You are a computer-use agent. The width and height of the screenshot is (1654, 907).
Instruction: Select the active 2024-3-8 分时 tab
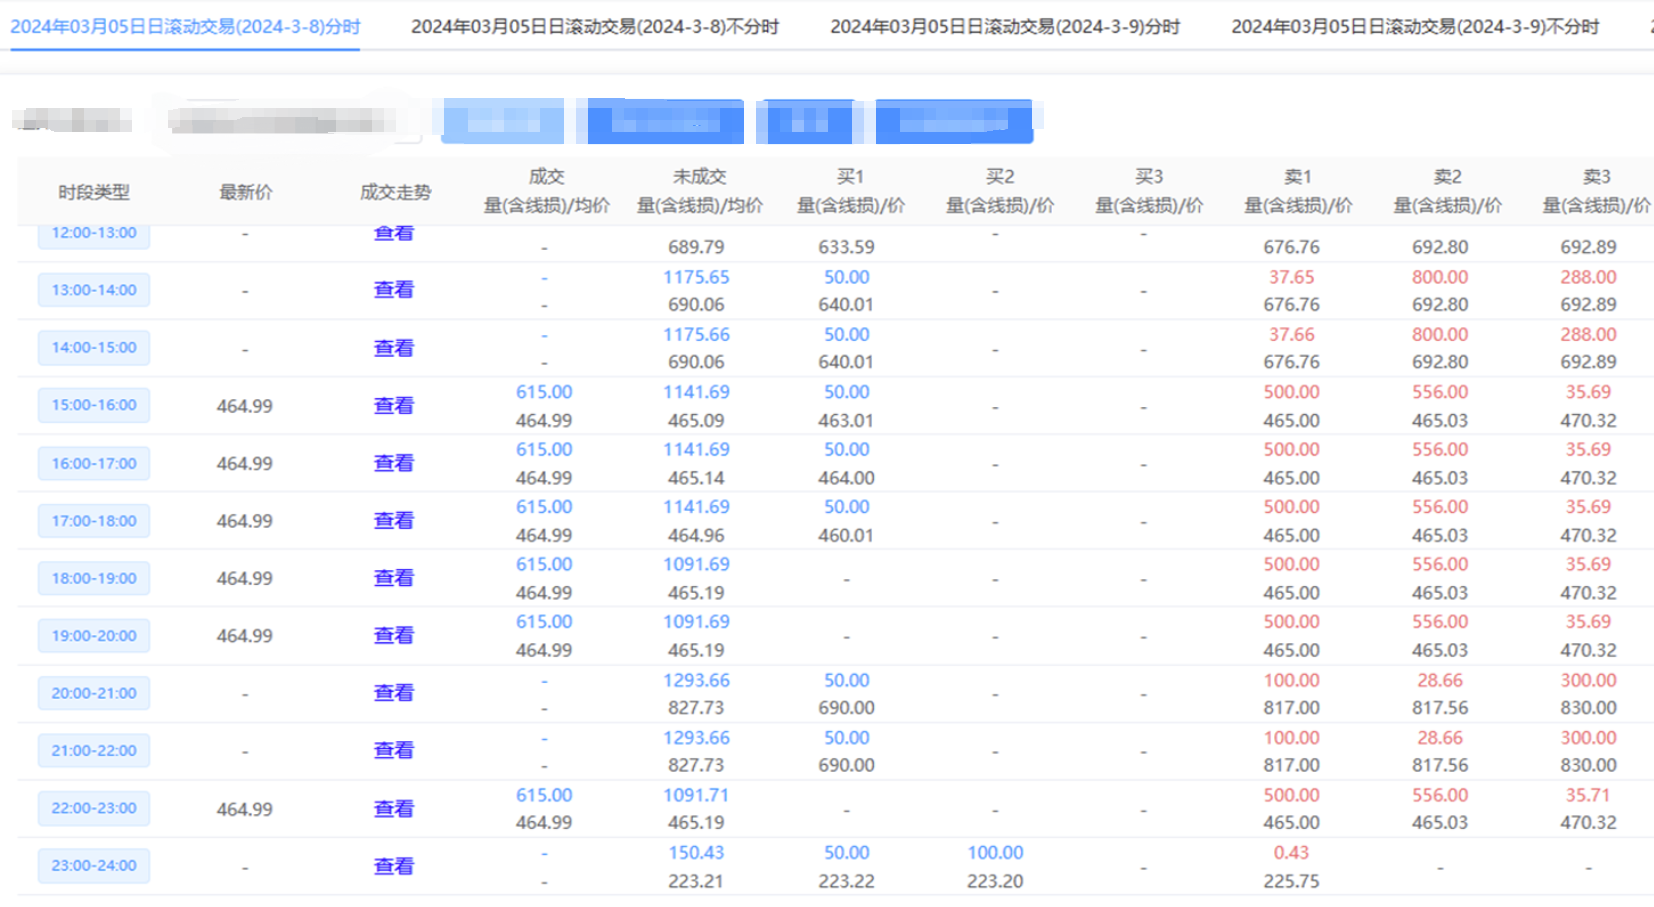tap(185, 27)
